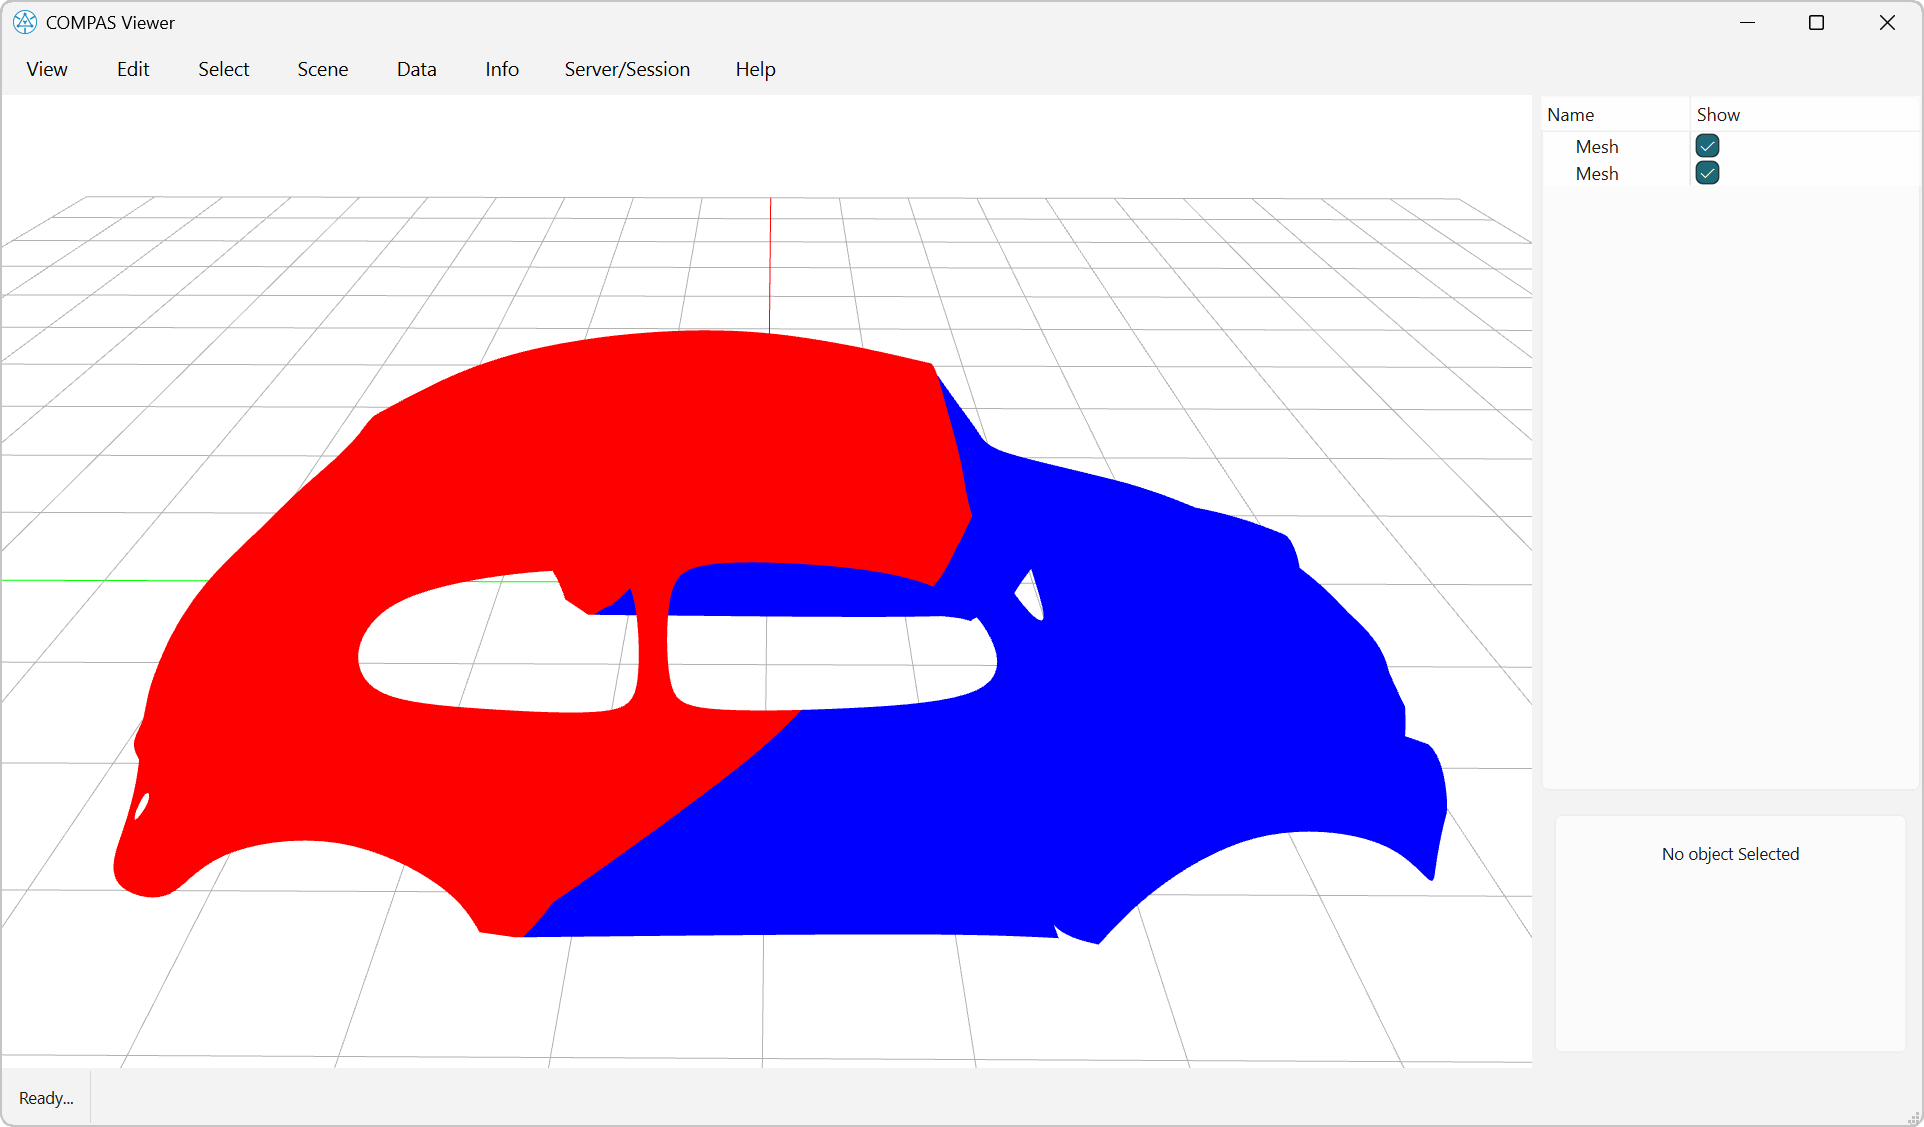Toggle visibility of the second Mesh

[1707, 173]
